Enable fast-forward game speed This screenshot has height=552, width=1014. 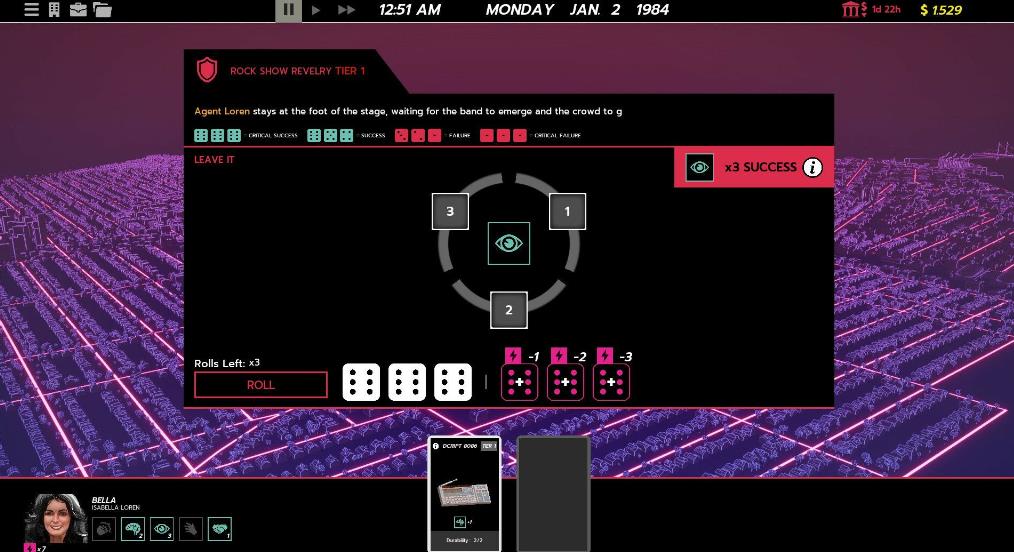point(346,10)
